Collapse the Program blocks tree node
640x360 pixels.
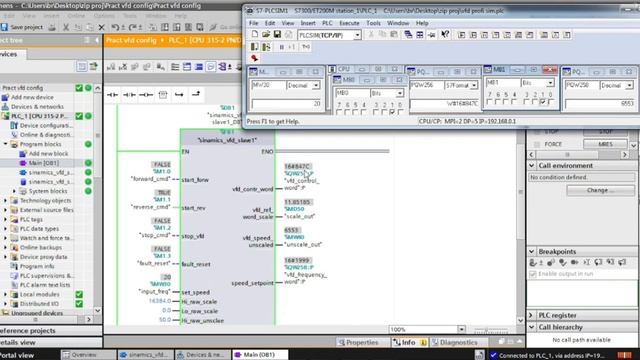click(6, 144)
